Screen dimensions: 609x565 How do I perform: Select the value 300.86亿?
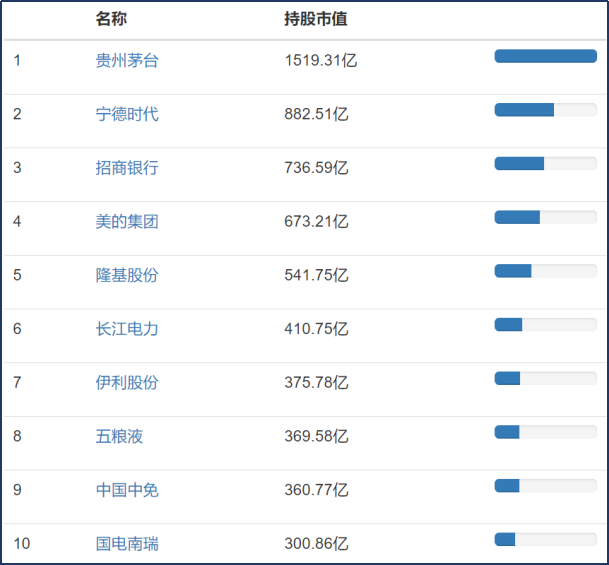pyautogui.click(x=316, y=544)
